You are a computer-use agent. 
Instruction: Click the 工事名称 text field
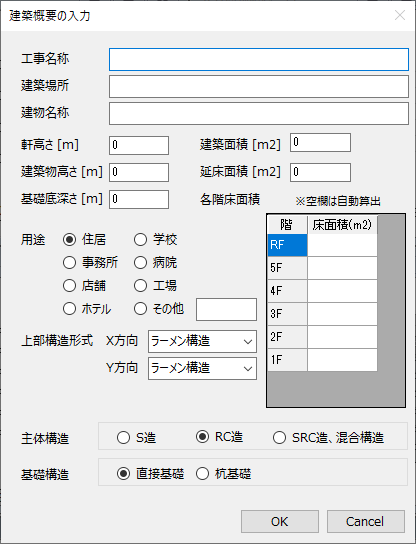coord(259,60)
